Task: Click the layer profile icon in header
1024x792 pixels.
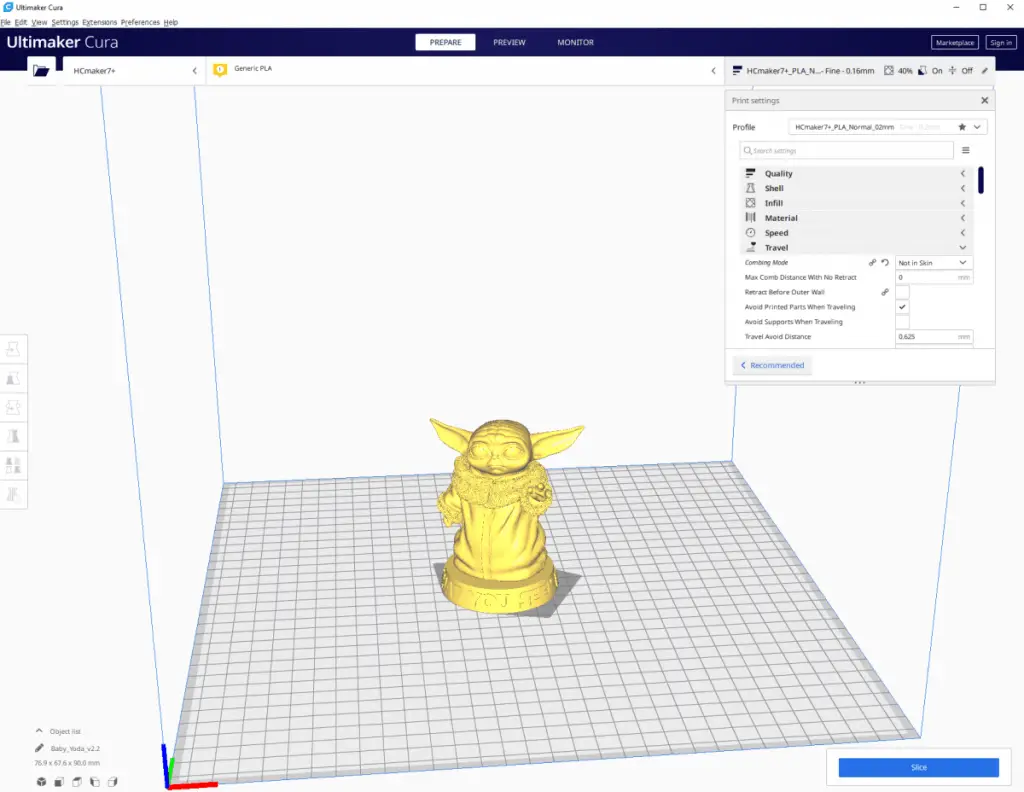Action: pos(737,71)
